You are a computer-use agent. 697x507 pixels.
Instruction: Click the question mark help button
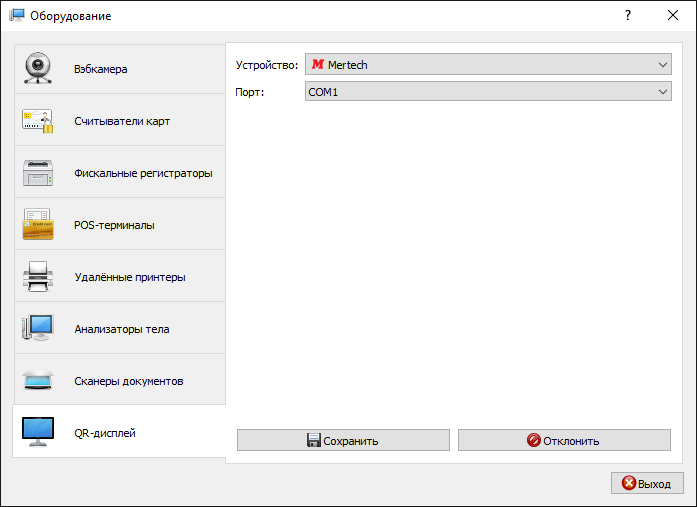tap(628, 16)
